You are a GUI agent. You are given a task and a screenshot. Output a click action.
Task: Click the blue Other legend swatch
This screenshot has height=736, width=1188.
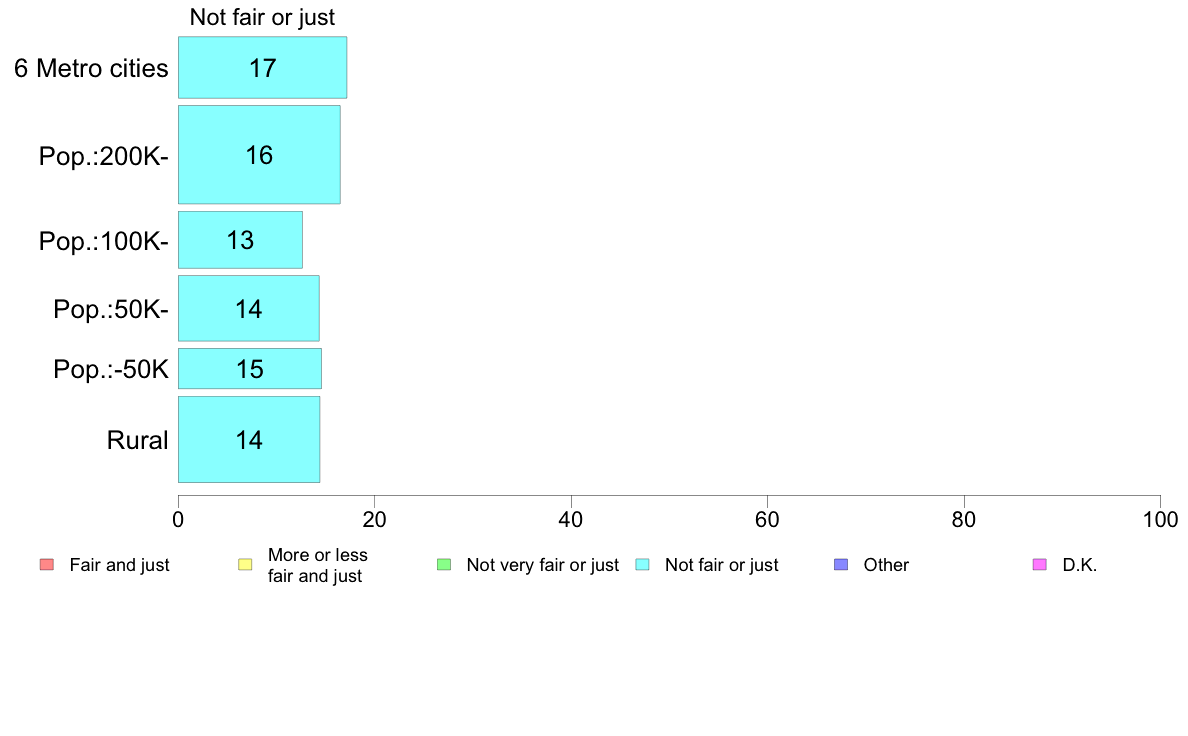coord(841,565)
